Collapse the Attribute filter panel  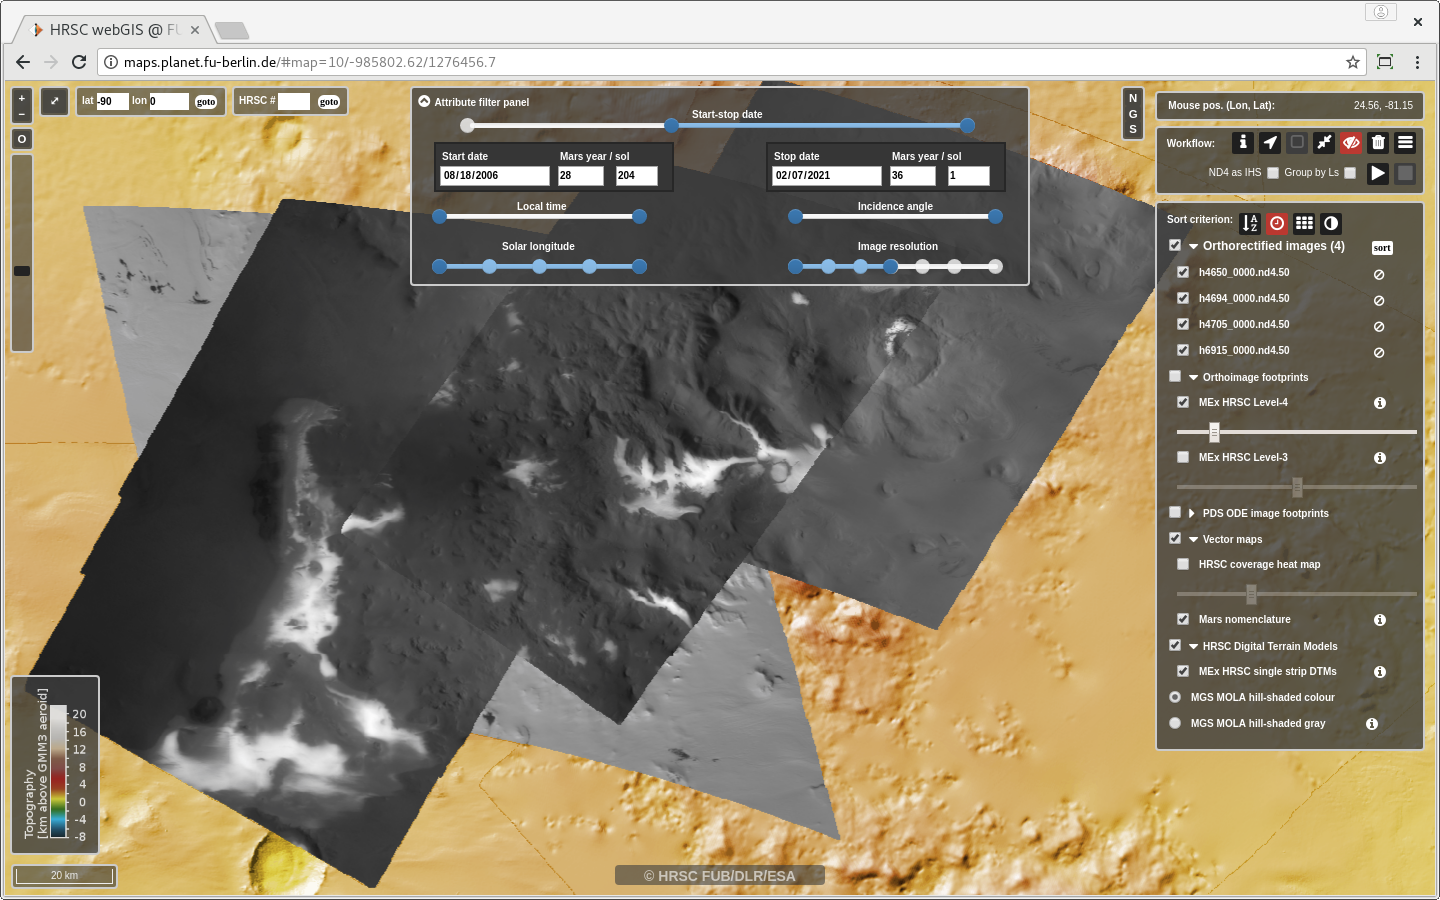(x=424, y=101)
